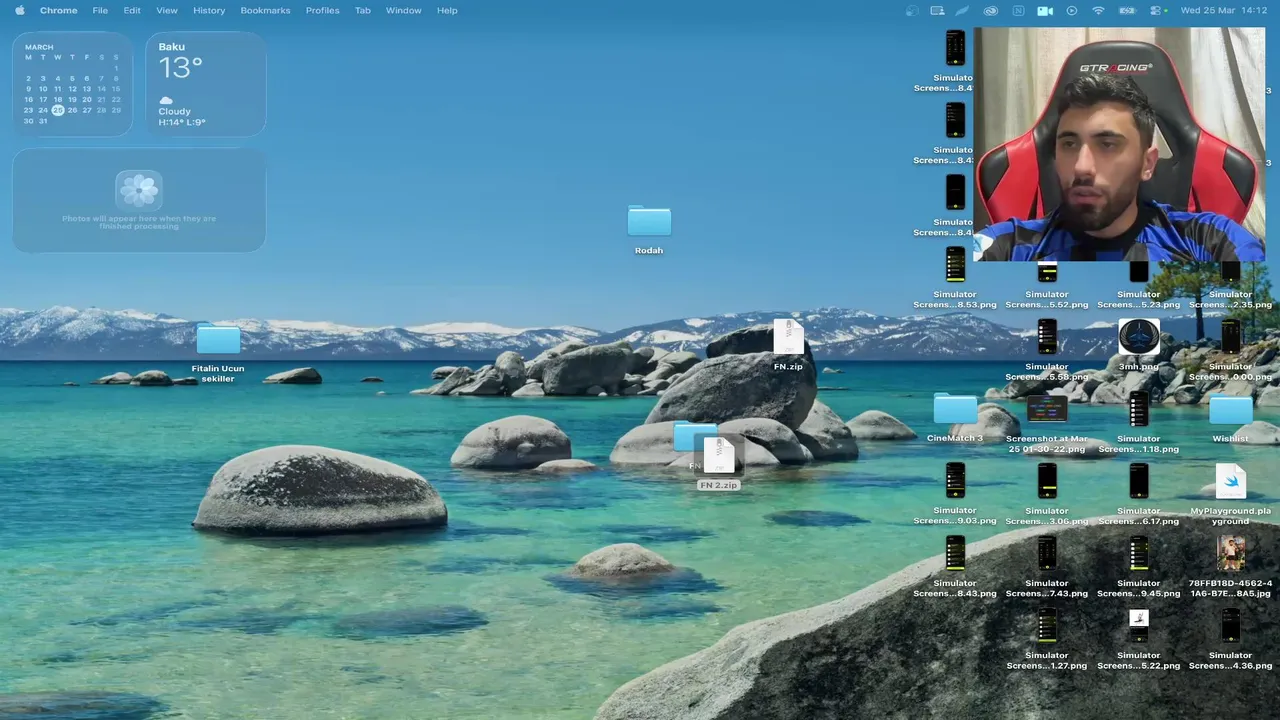Screen dimensions: 1280x720
Task: Open the Edit menu
Action: (x=132, y=10)
